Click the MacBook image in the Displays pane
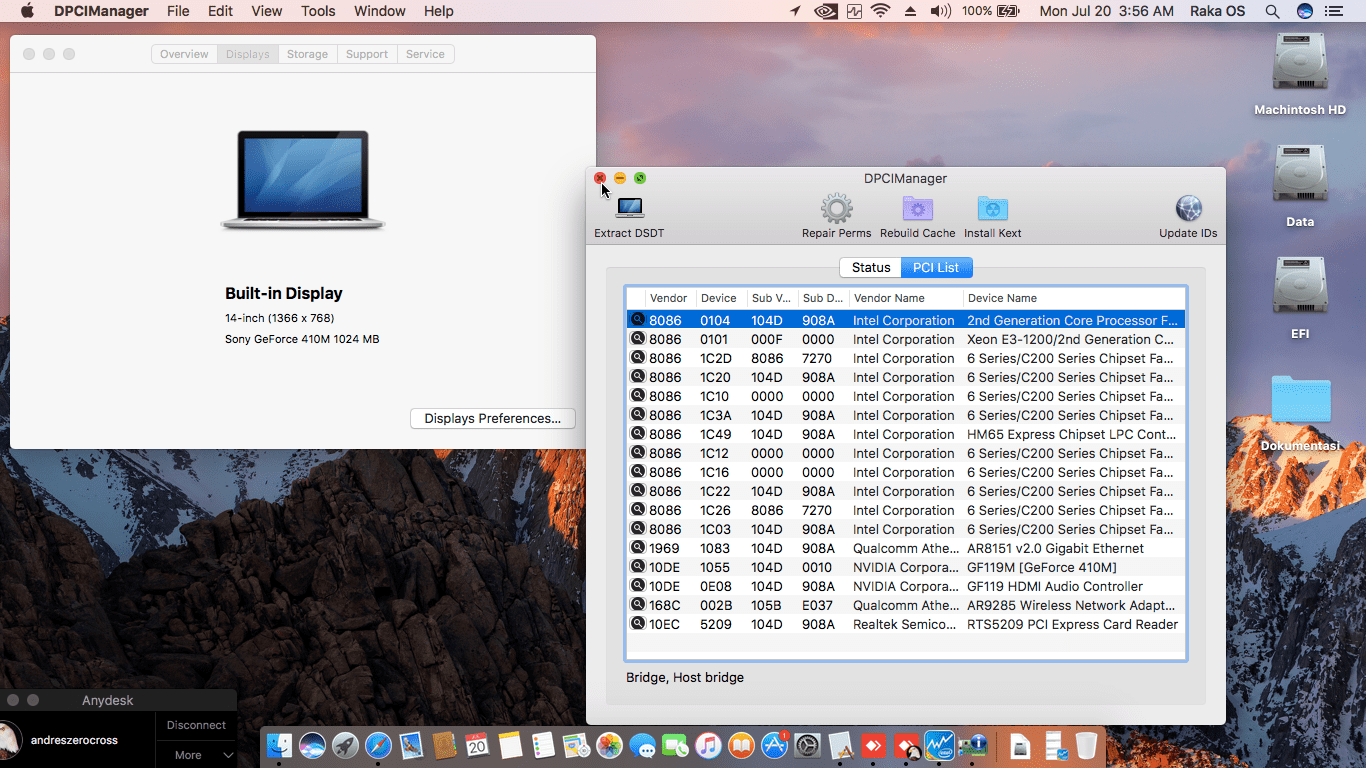Viewport: 1366px width, 768px height. [x=302, y=180]
